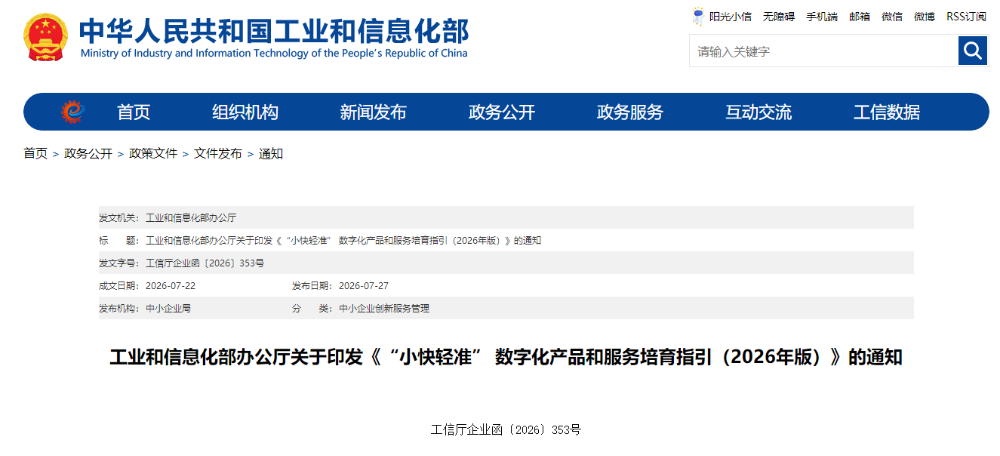This screenshot has height=456, width=1000.
Task: Click the 发布日期 value 2026-07-27
Action: (364, 286)
